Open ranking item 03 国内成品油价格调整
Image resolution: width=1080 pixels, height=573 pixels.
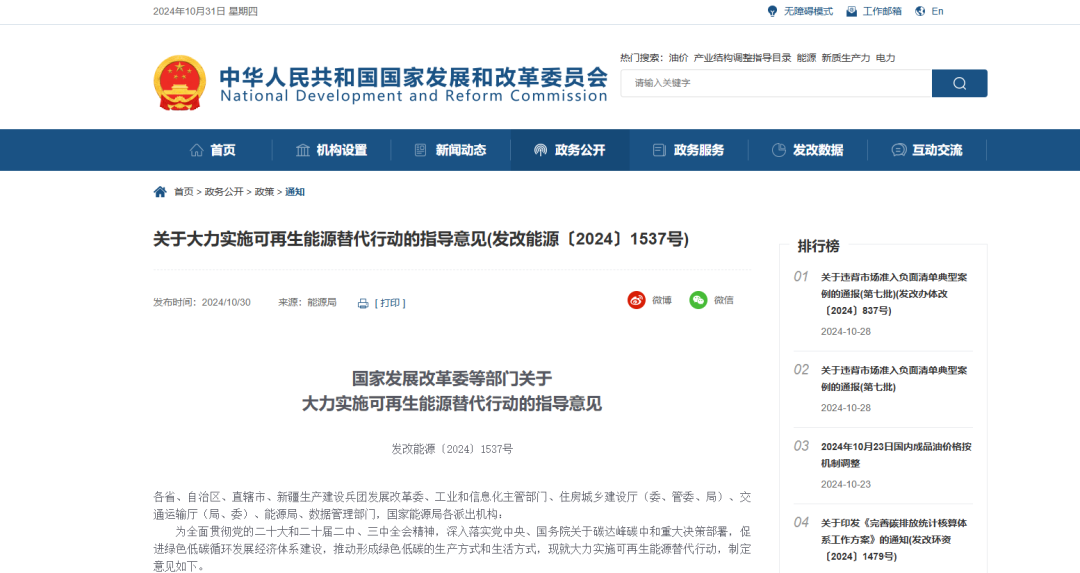(896, 455)
